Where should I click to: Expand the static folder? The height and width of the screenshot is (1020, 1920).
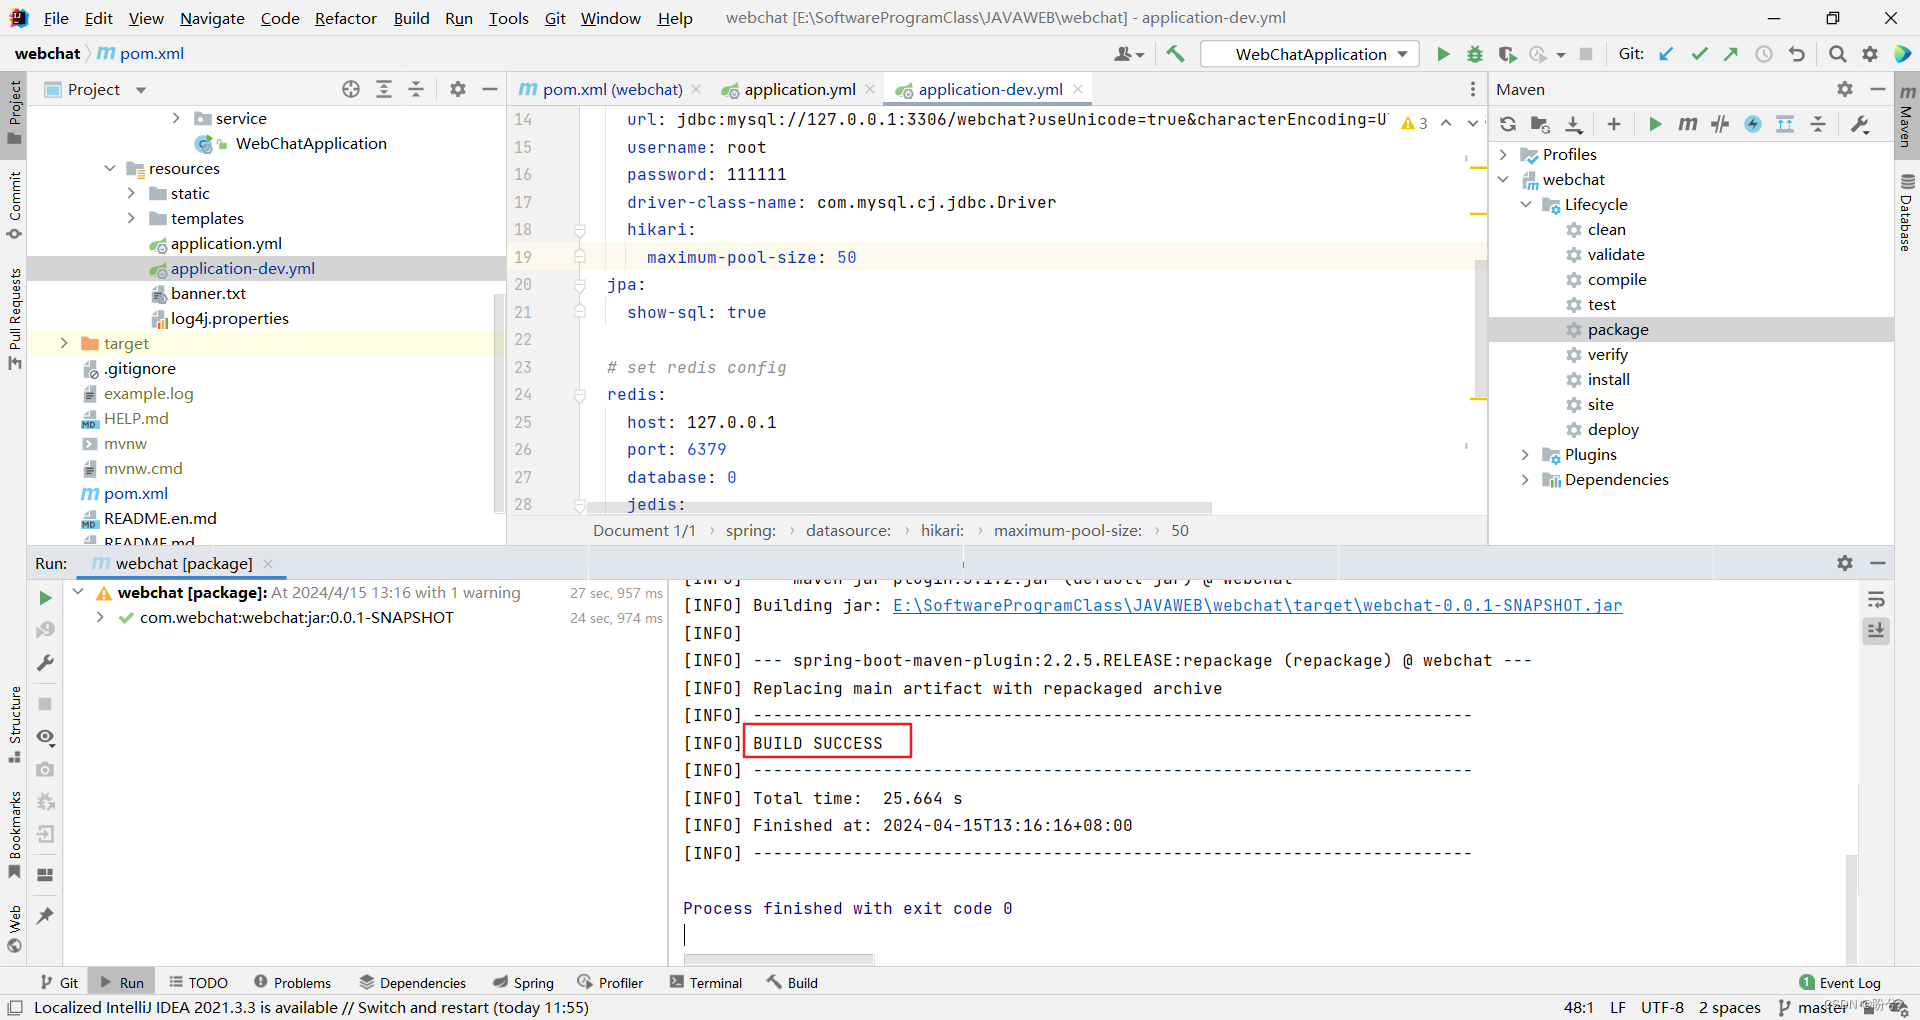pos(131,193)
